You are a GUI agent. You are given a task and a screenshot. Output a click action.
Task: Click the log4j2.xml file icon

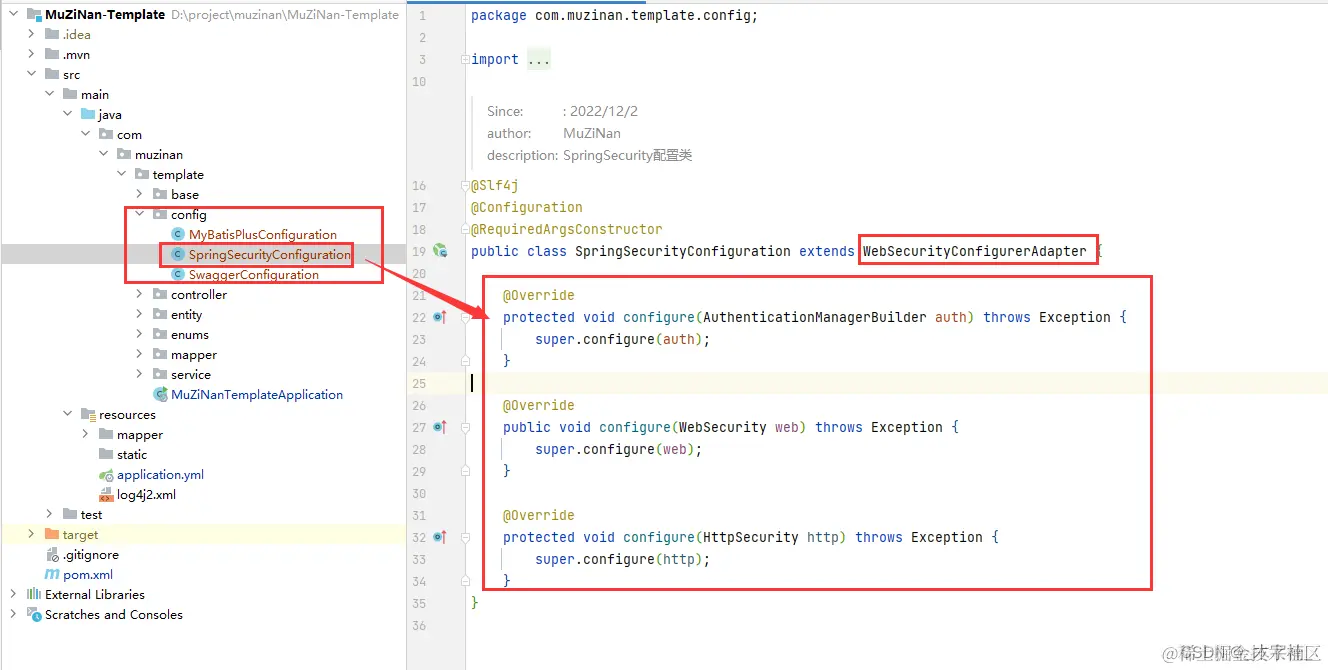pyautogui.click(x=106, y=495)
